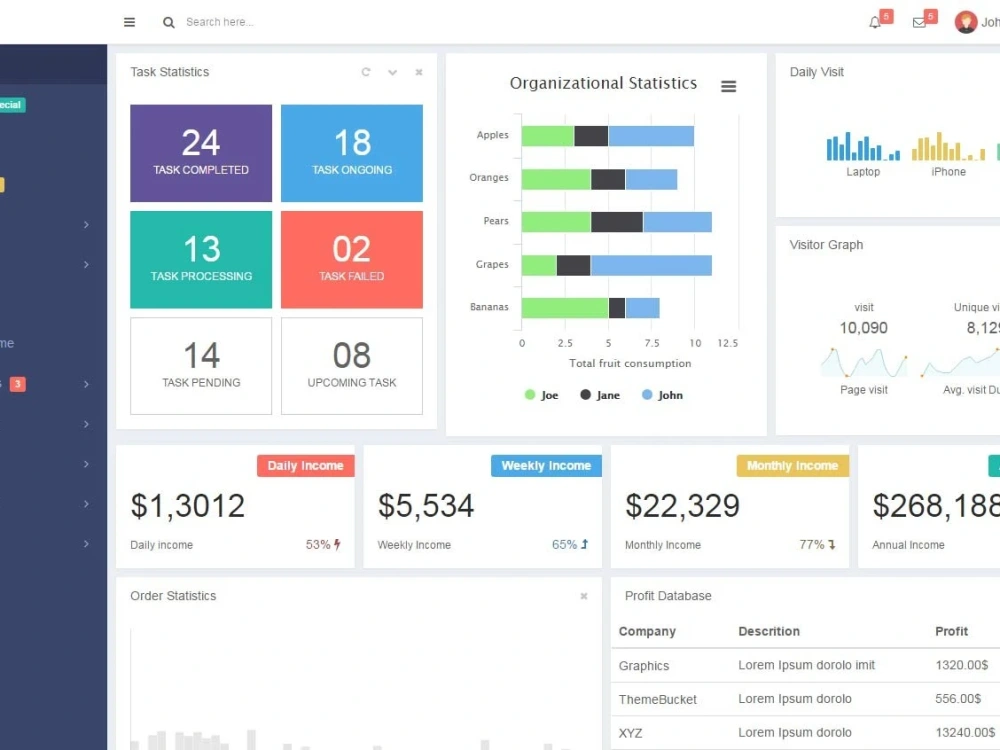Image resolution: width=1000 pixels, height=750 pixels.
Task: Toggle the Joe legend series
Action: (541, 395)
